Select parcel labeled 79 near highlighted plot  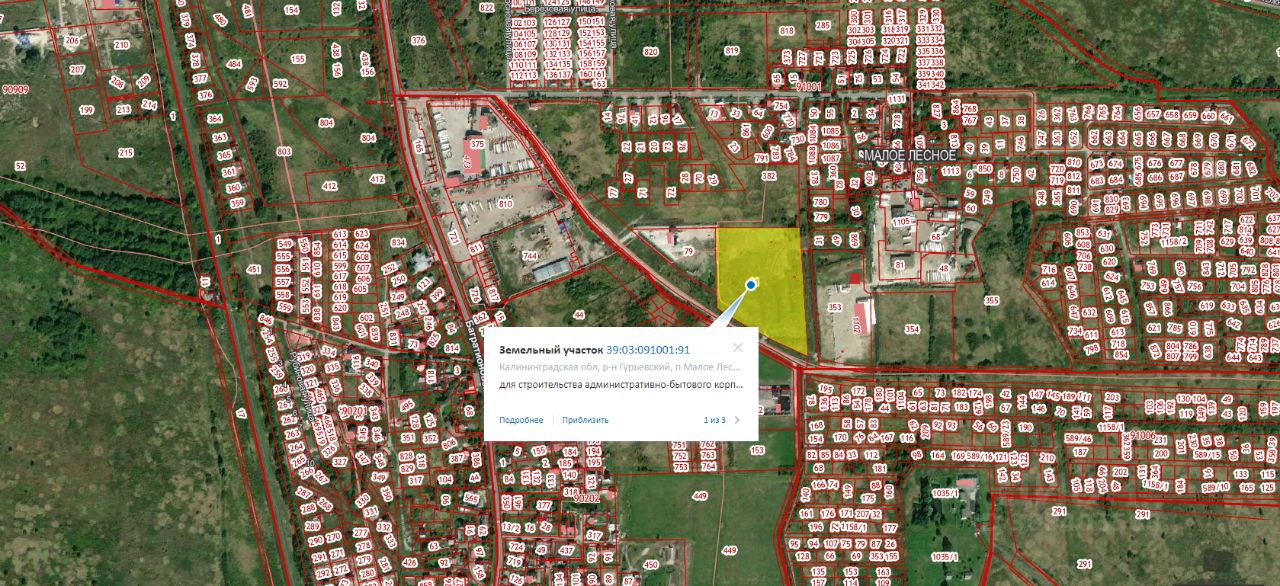tap(689, 251)
